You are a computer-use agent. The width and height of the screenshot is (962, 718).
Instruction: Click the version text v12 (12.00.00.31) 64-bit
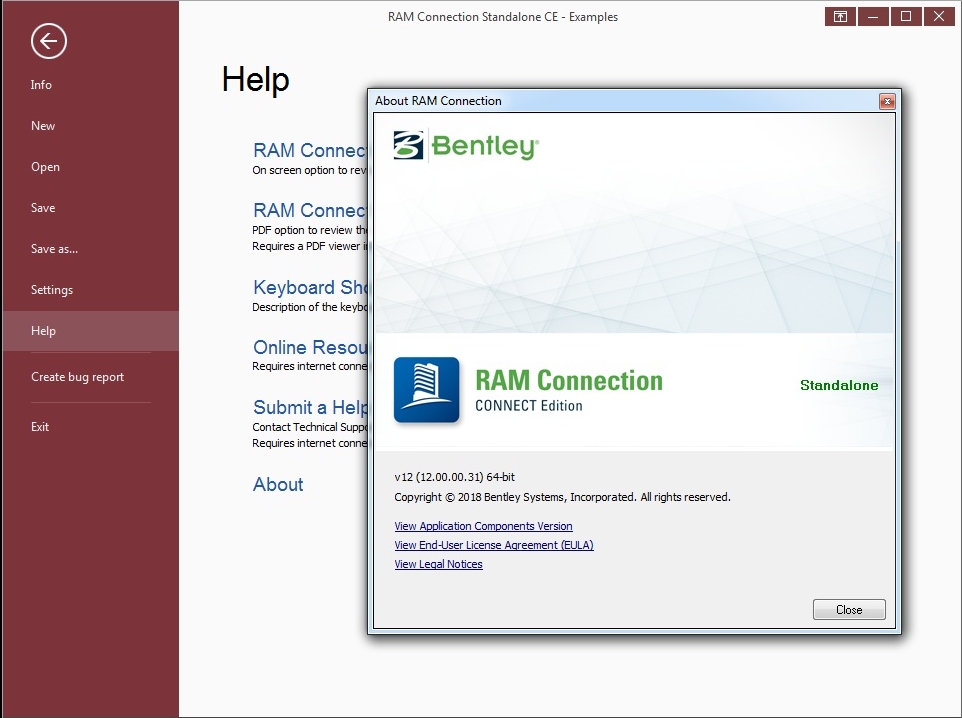click(x=455, y=477)
